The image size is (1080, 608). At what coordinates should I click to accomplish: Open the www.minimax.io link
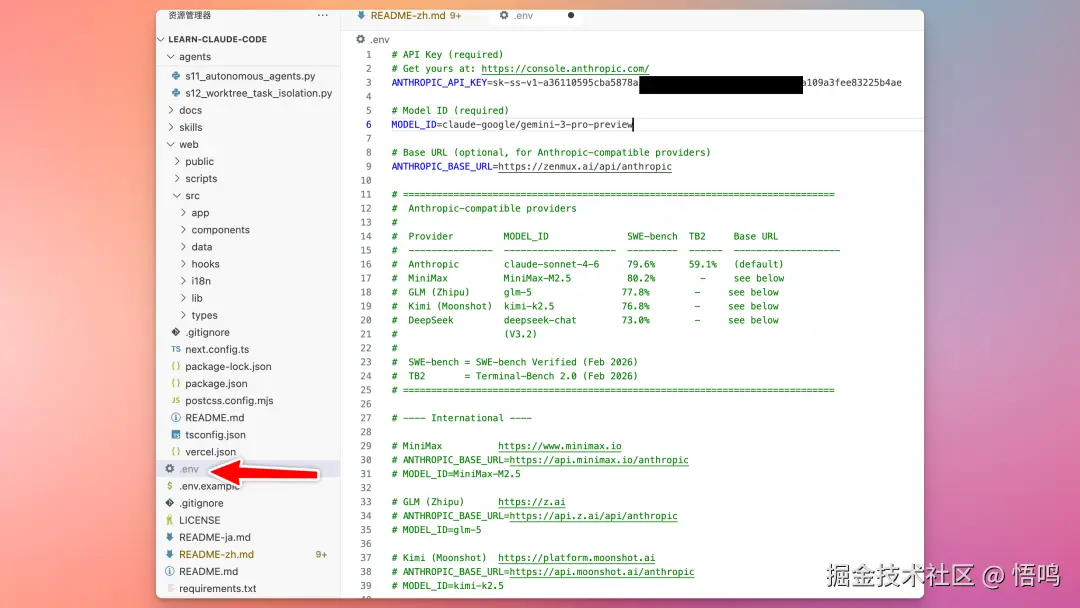click(559, 445)
